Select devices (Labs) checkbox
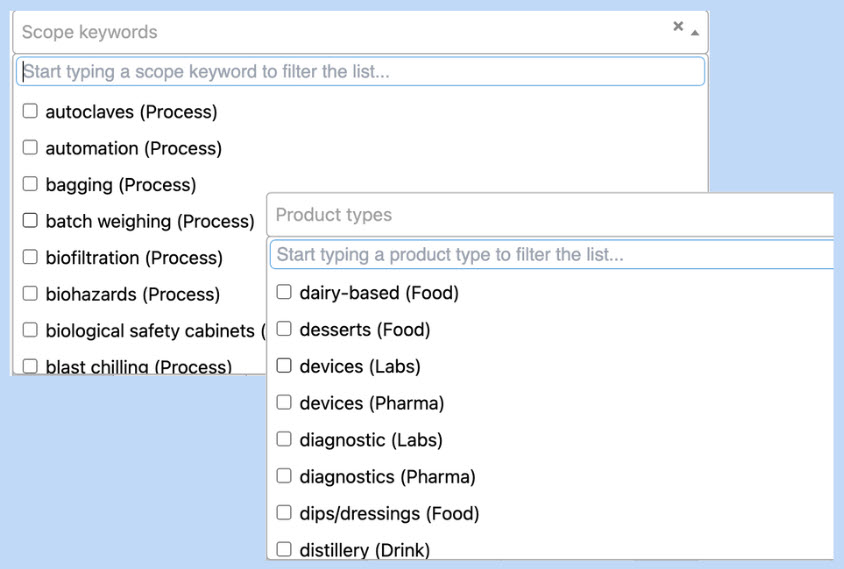844x569 pixels. coord(284,366)
